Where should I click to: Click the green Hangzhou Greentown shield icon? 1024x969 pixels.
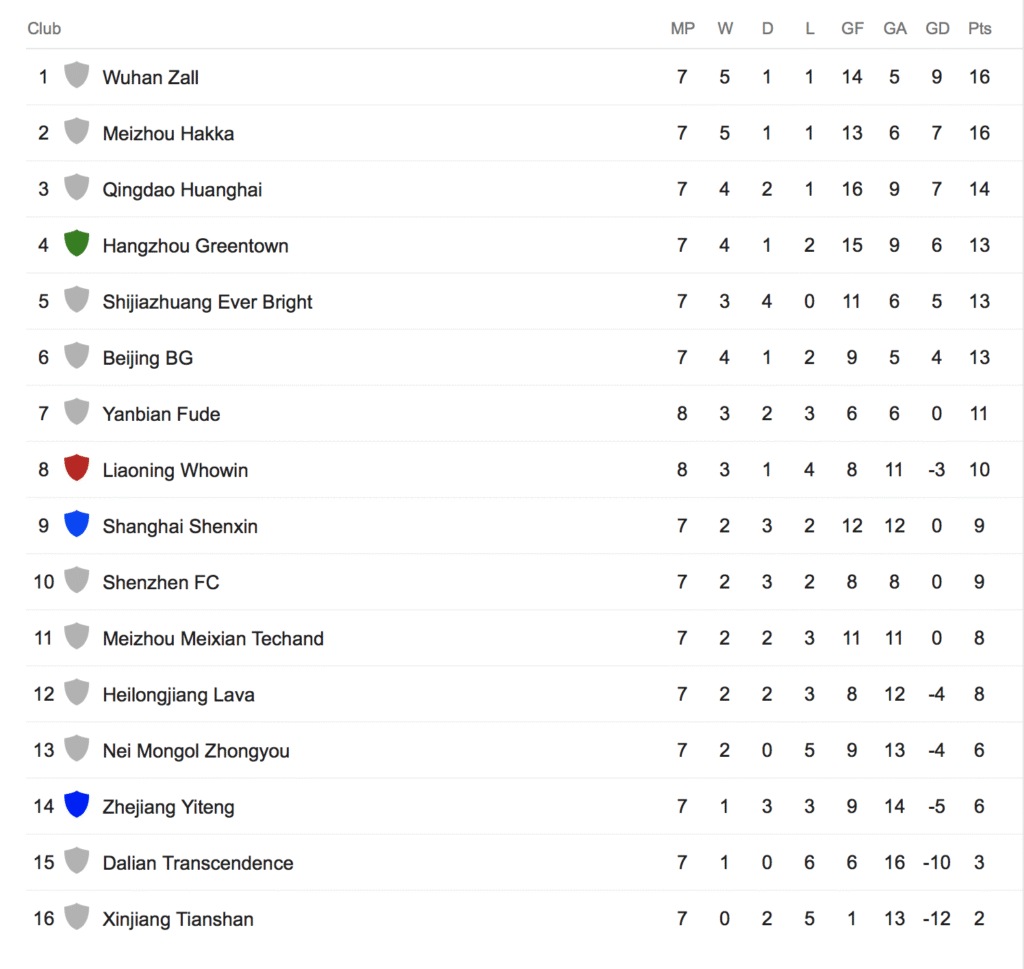76,244
